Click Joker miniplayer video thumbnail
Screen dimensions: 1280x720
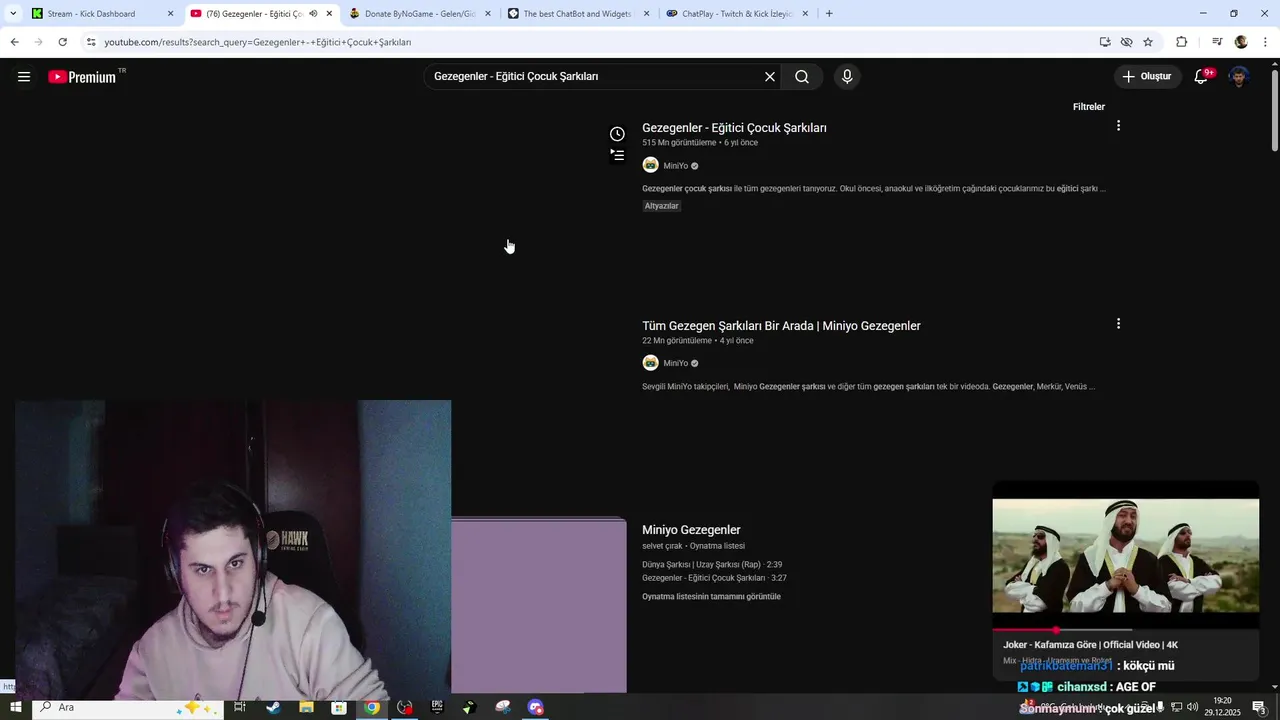[1126, 555]
